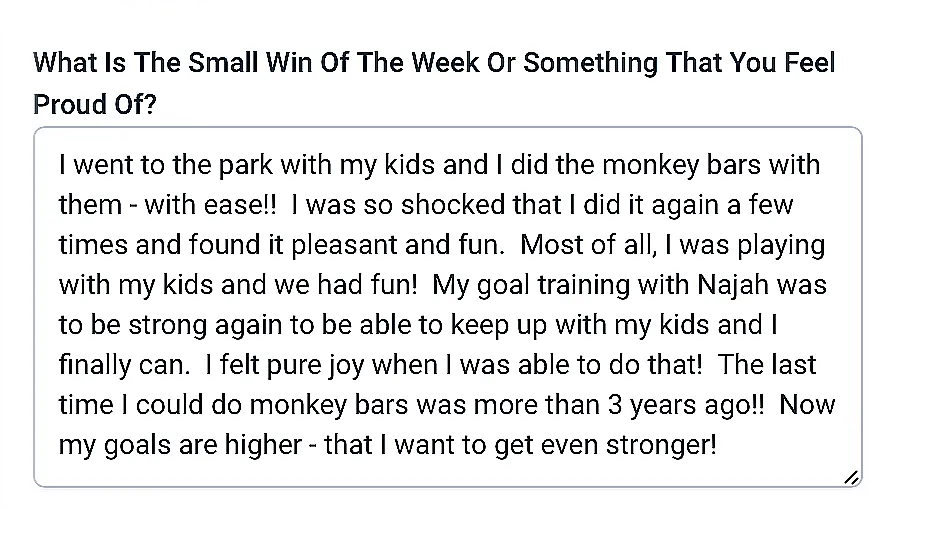Place cursor at 'pleasant and fun.'
Screen dimensions: 928x536
[398, 245]
